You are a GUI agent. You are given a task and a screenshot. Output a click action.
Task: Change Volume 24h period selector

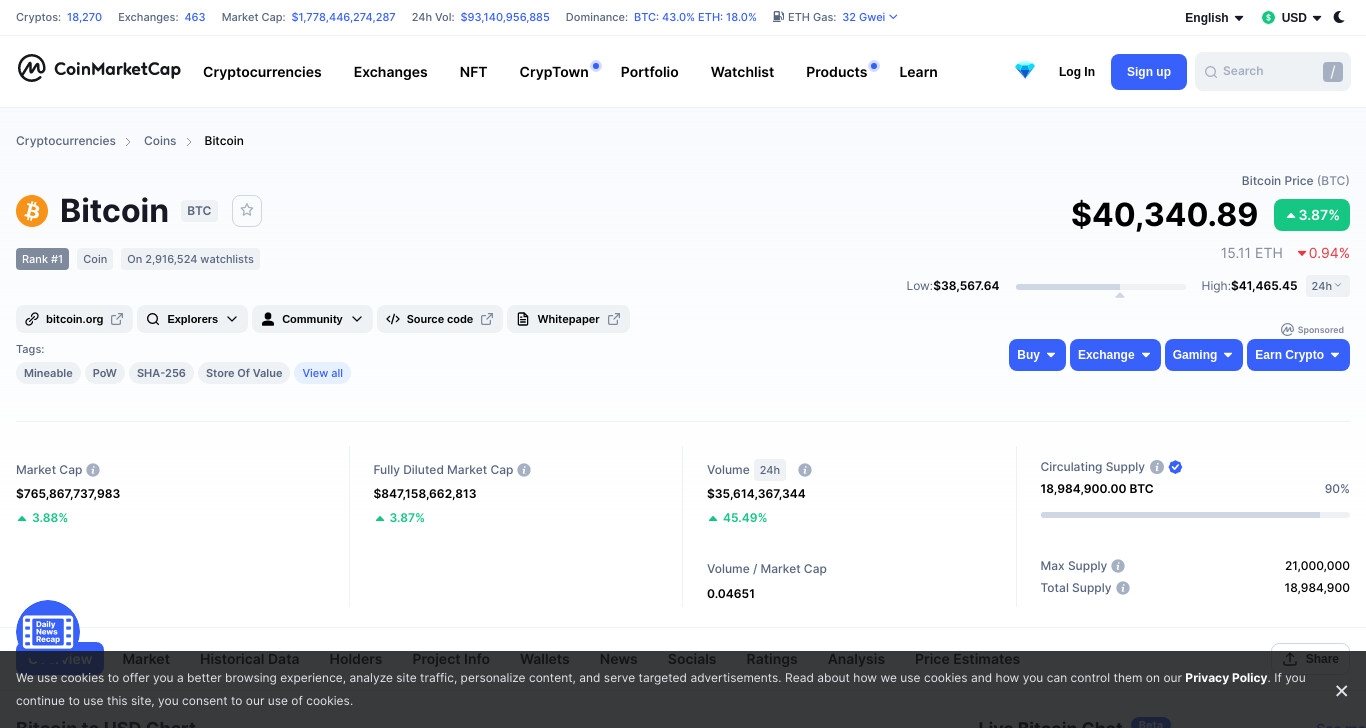point(769,470)
